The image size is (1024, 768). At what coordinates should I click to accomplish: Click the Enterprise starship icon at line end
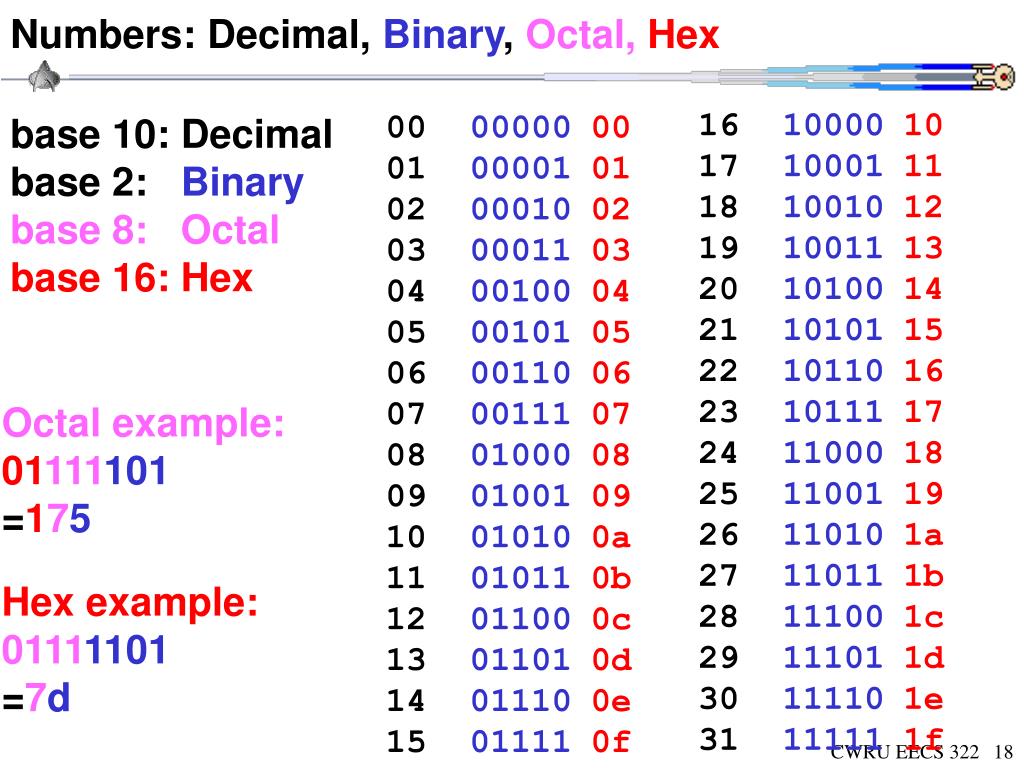[x=994, y=76]
